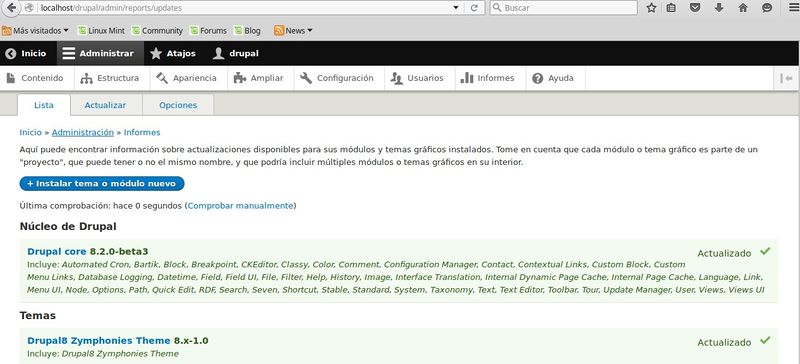
Task: Open the Blog bookmark
Action: pyautogui.click(x=247, y=31)
